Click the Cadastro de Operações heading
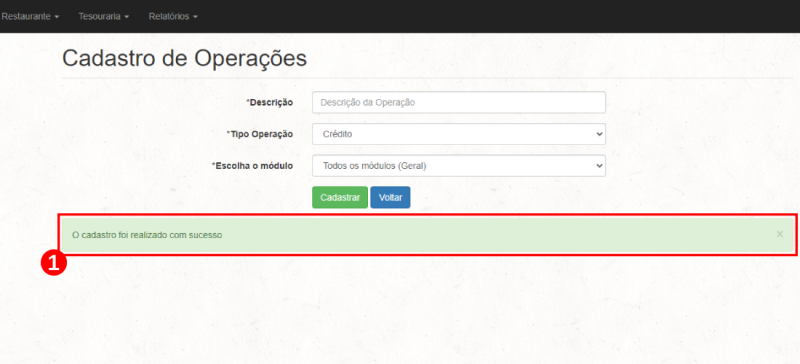The image size is (800, 364). 185,58
